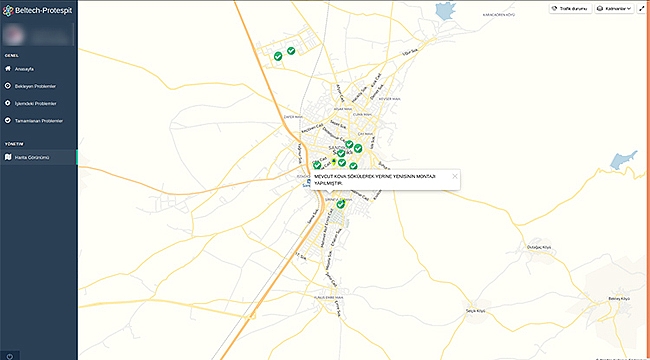Click the fullscreen expand arrows icon
This screenshot has height=360, width=650.
pos(643,8)
